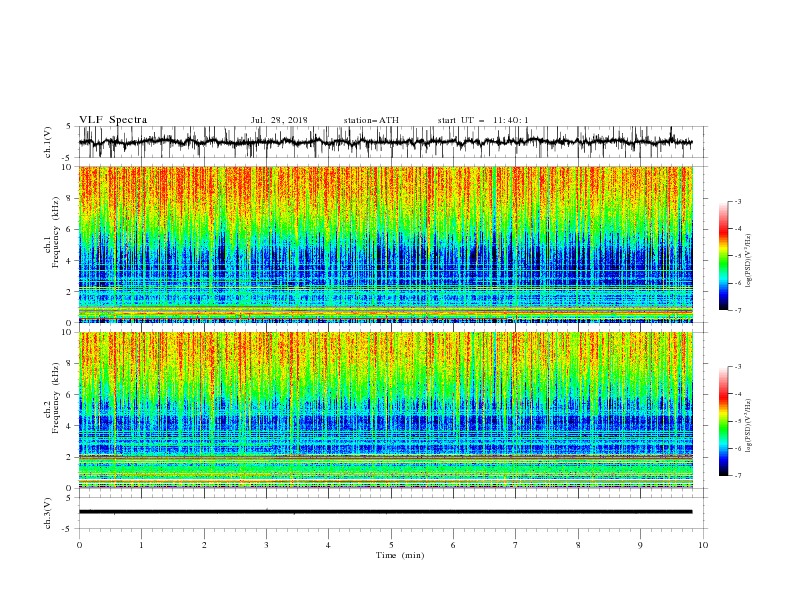This screenshot has width=792, height=612.
Task: Click the ch.1 voltage waveform trace panel
Action: pyautogui.click(x=392, y=142)
